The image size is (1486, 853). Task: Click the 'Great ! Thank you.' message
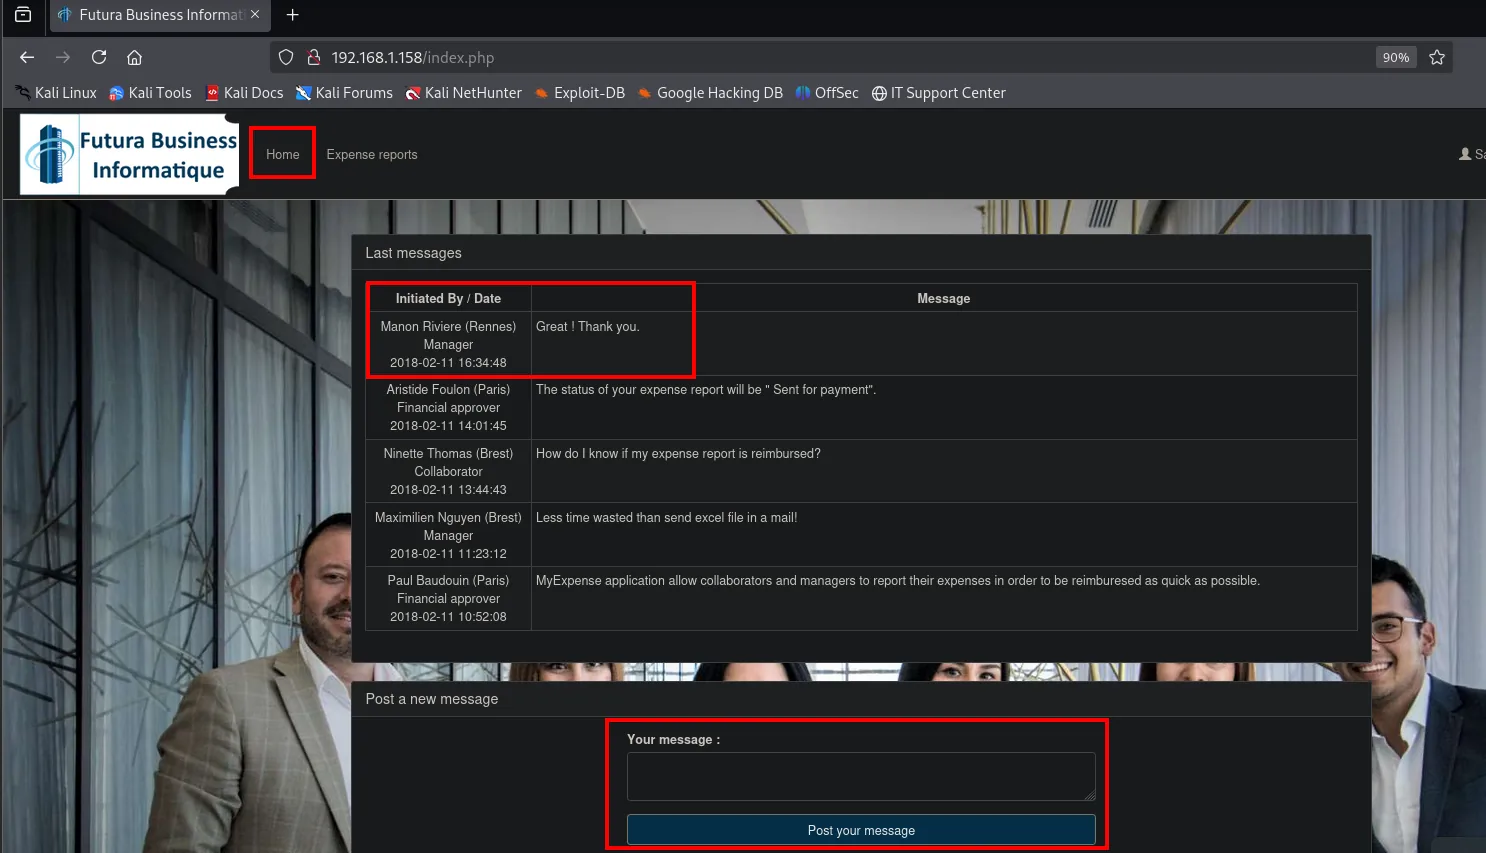588,327
